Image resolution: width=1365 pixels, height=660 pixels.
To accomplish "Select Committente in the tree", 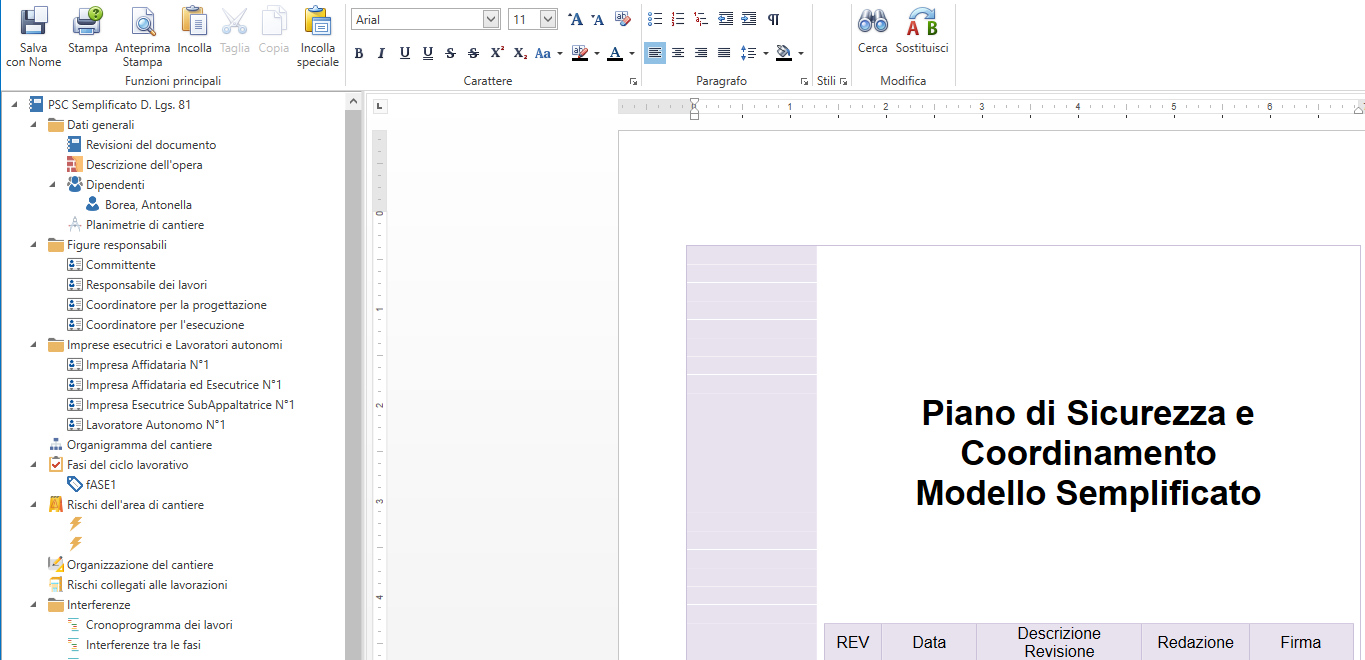I will (121, 265).
